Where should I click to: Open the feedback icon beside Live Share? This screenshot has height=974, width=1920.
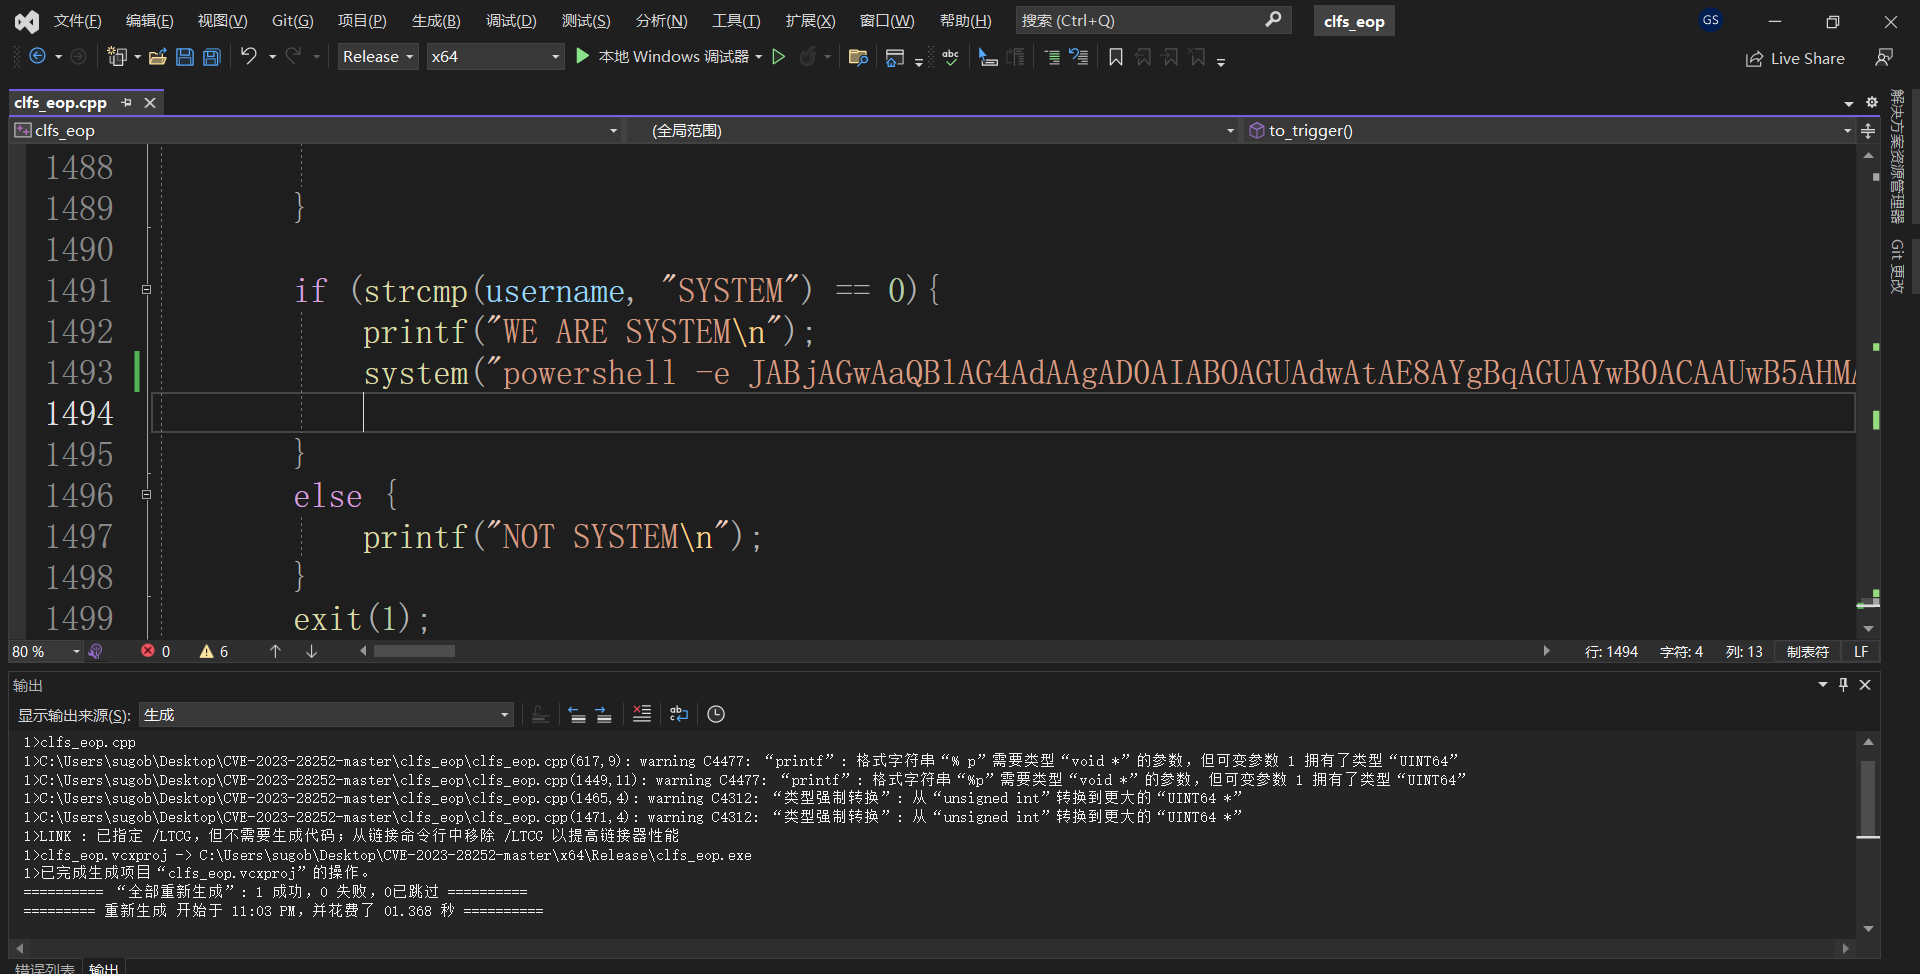(x=1884, y=58)
